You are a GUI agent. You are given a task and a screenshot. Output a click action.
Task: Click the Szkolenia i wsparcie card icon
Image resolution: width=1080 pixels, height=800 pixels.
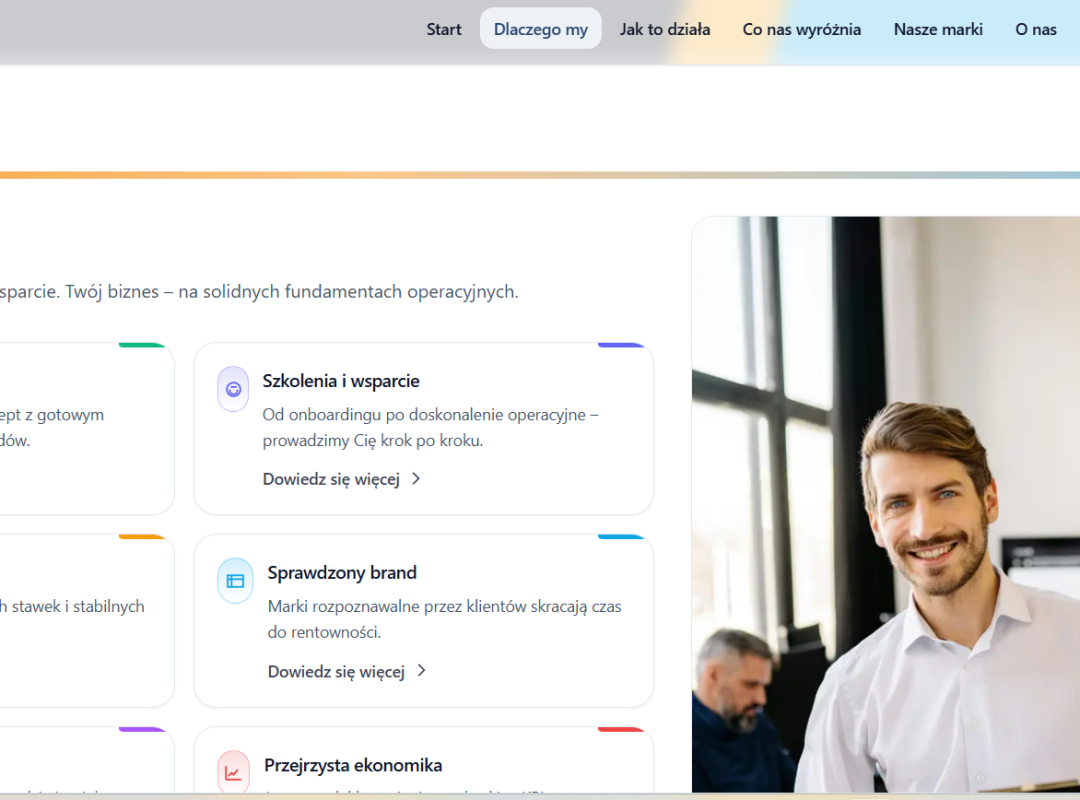click(233, 389)
